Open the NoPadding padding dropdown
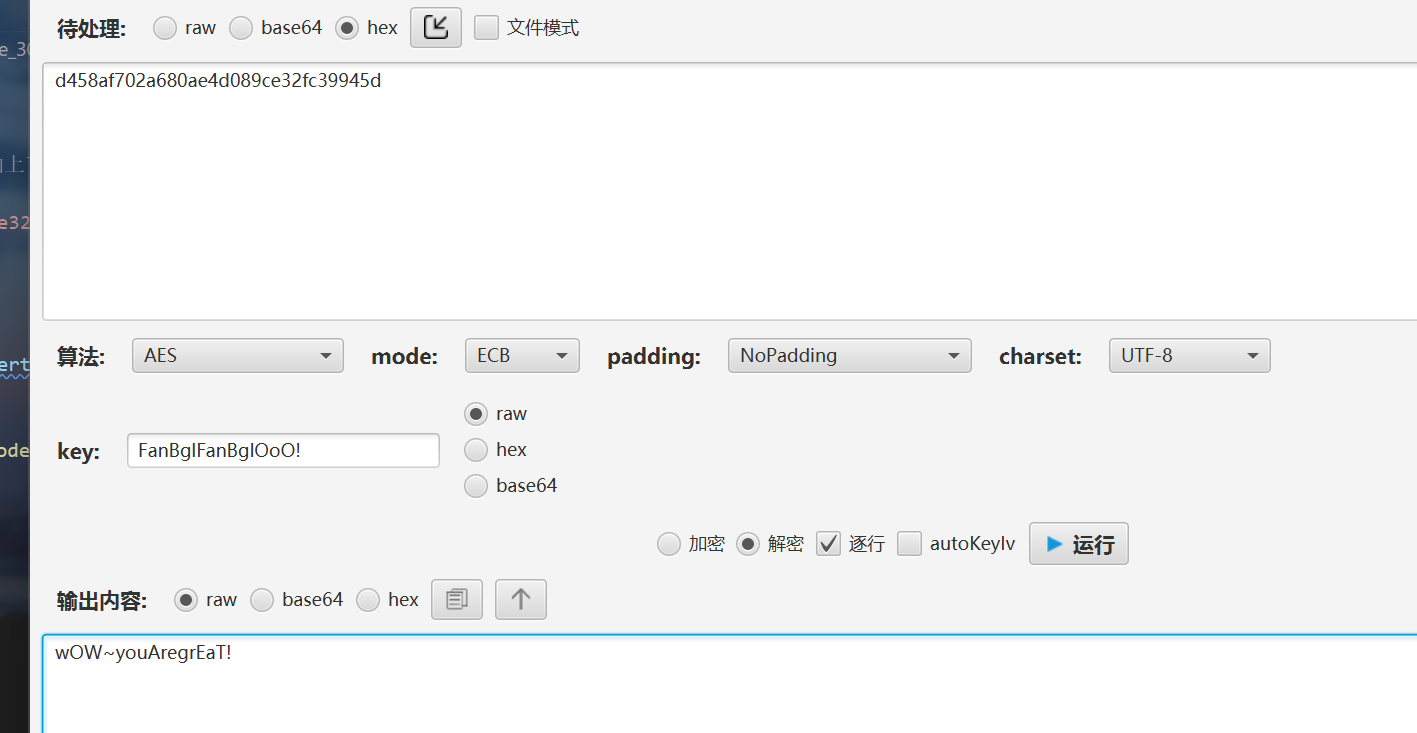The image size is (1417, 733). coord(849,356)
